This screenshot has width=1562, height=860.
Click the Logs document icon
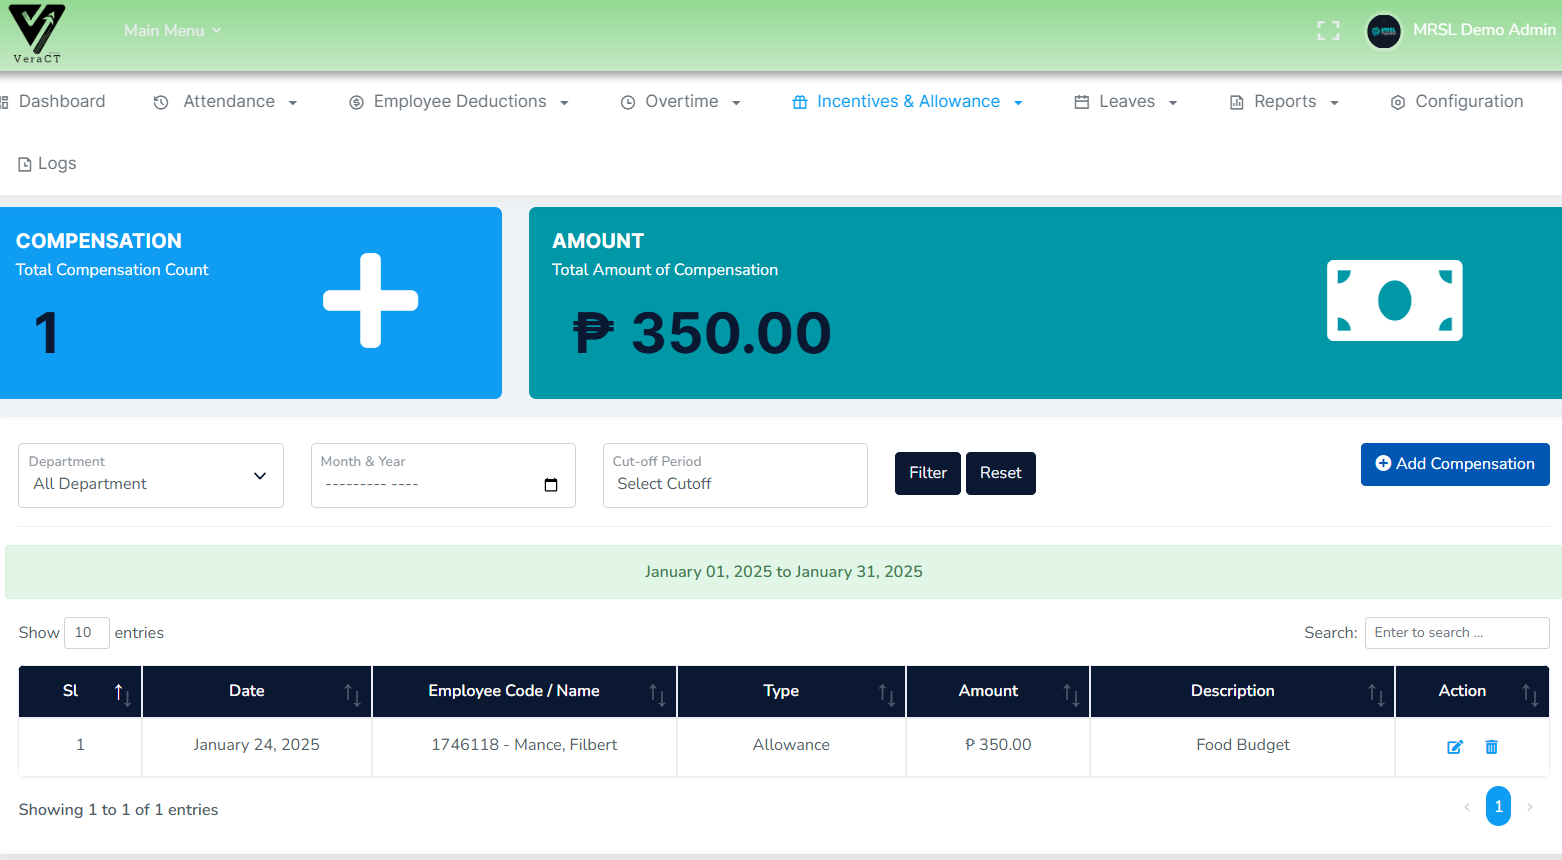(24, 163)
